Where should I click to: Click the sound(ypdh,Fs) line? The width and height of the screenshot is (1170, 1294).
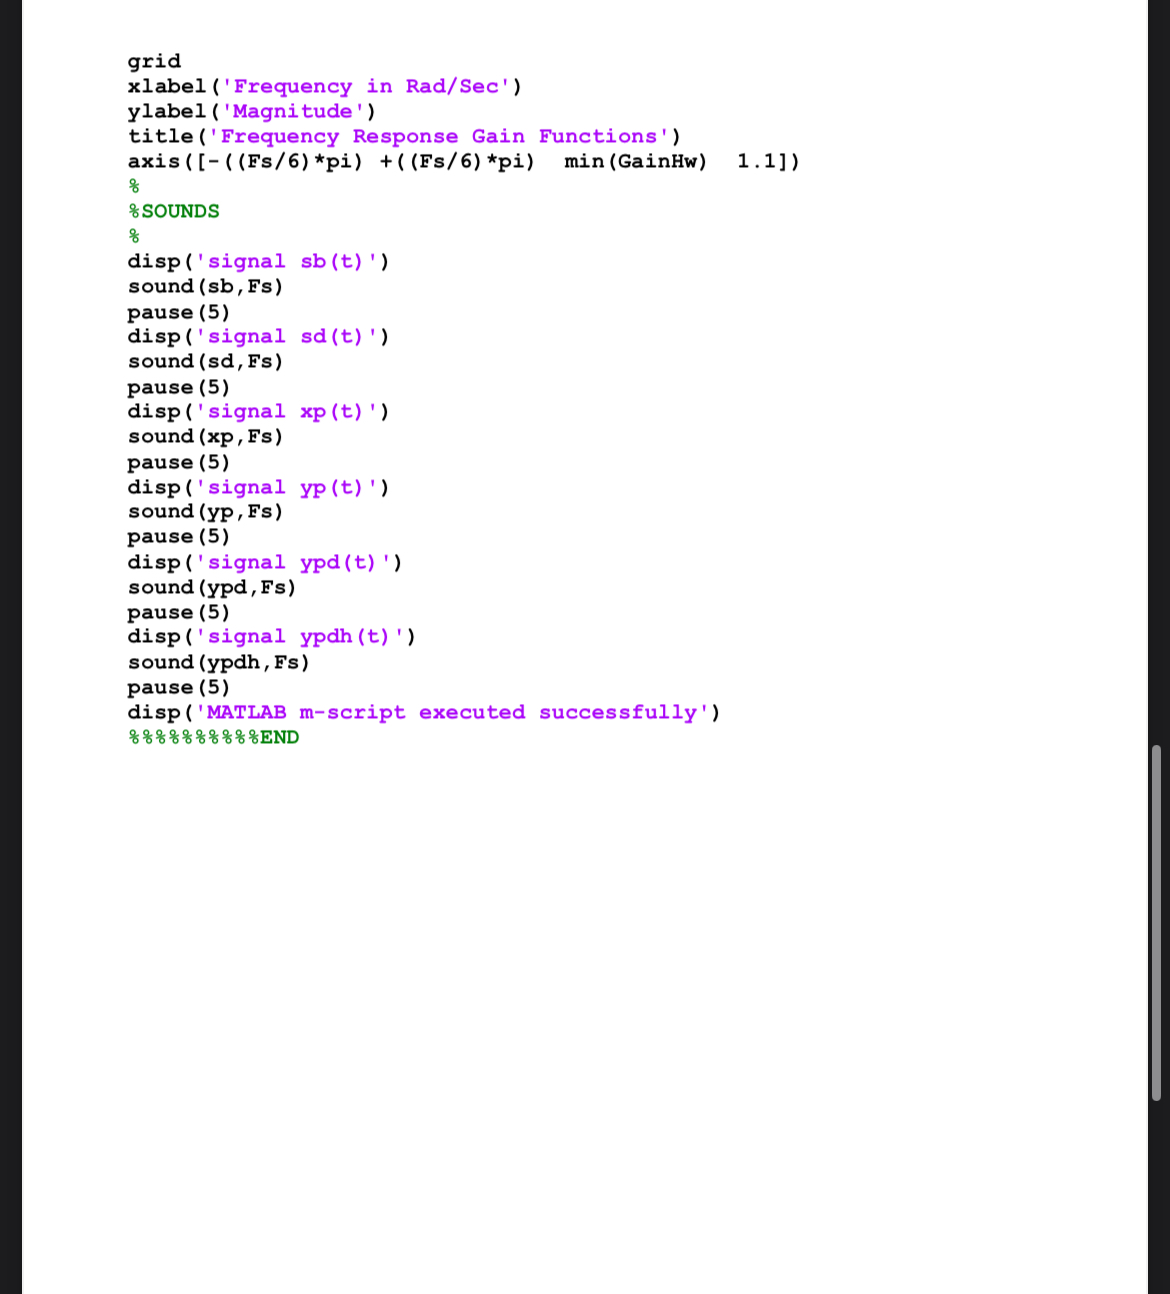pos(218,662)
